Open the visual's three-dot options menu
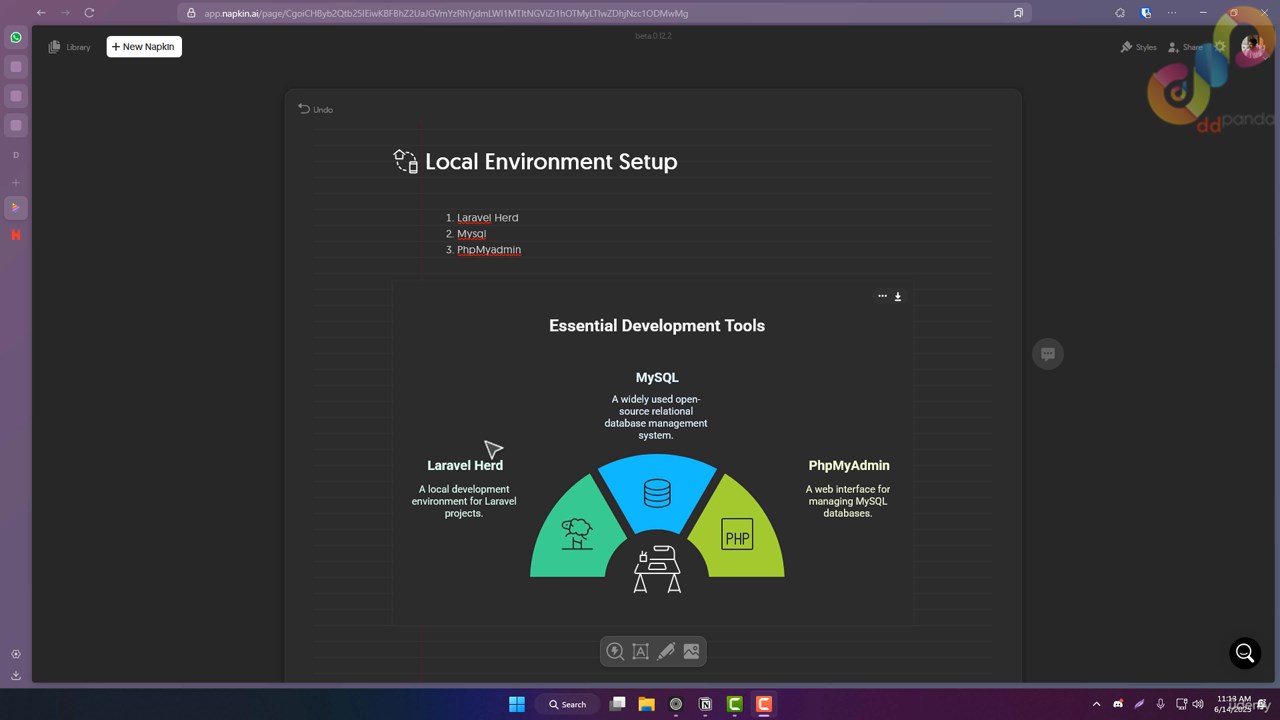The image size is (1280, 720). point(882,296)
